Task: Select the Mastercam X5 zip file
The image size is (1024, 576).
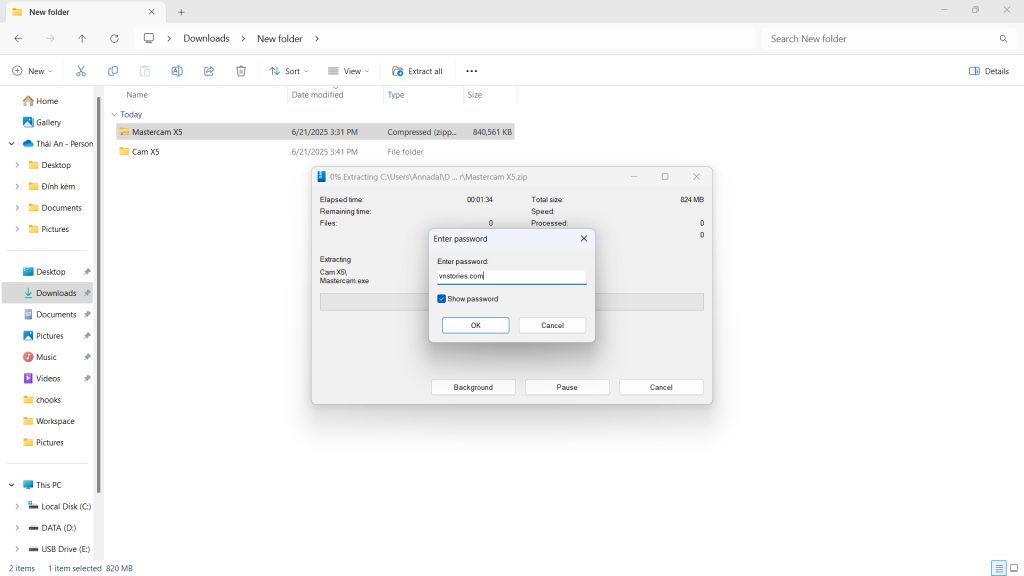Action: 315,132
